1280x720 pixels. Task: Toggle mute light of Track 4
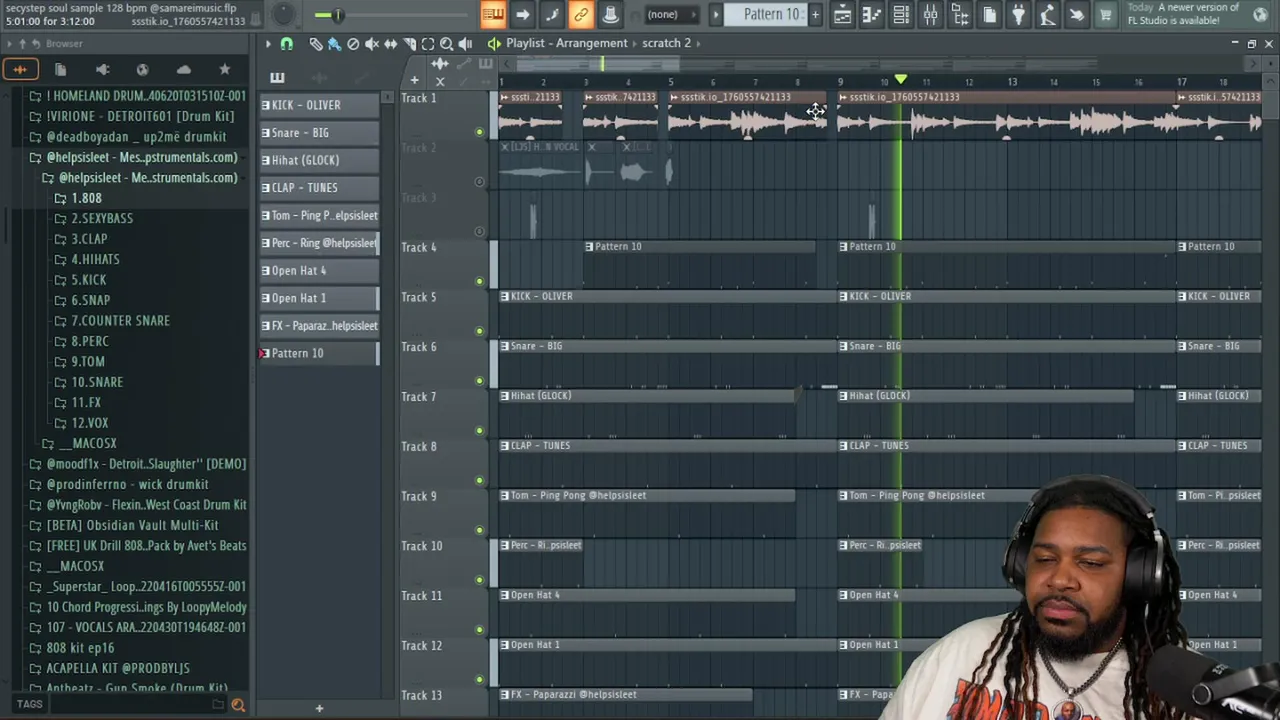coord(479,281)
